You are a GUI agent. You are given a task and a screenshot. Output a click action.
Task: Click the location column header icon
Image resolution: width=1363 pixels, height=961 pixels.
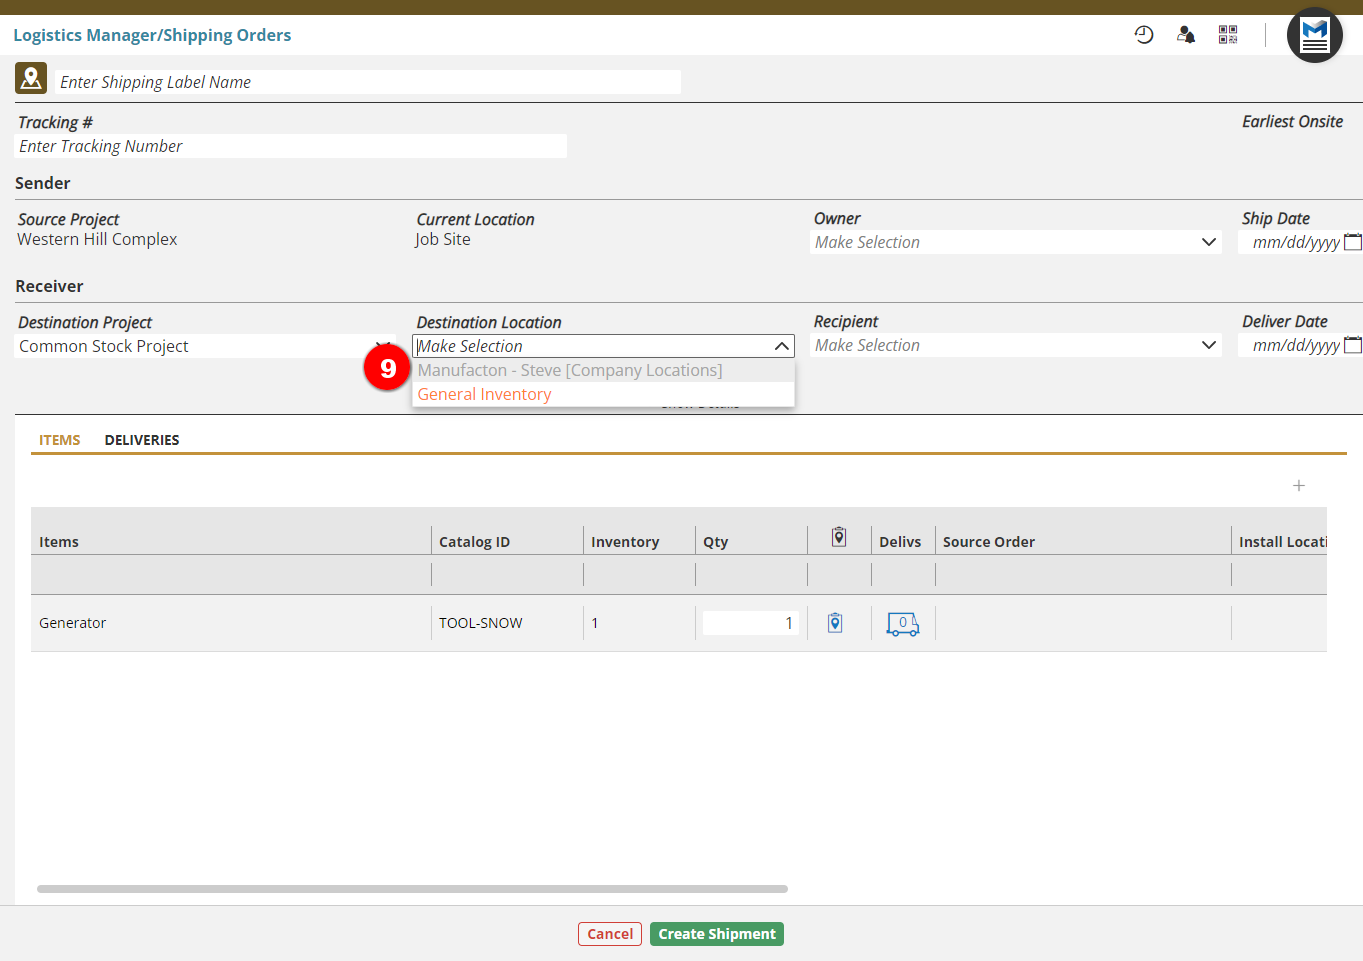pyautogui.click(x=839, y=538)
